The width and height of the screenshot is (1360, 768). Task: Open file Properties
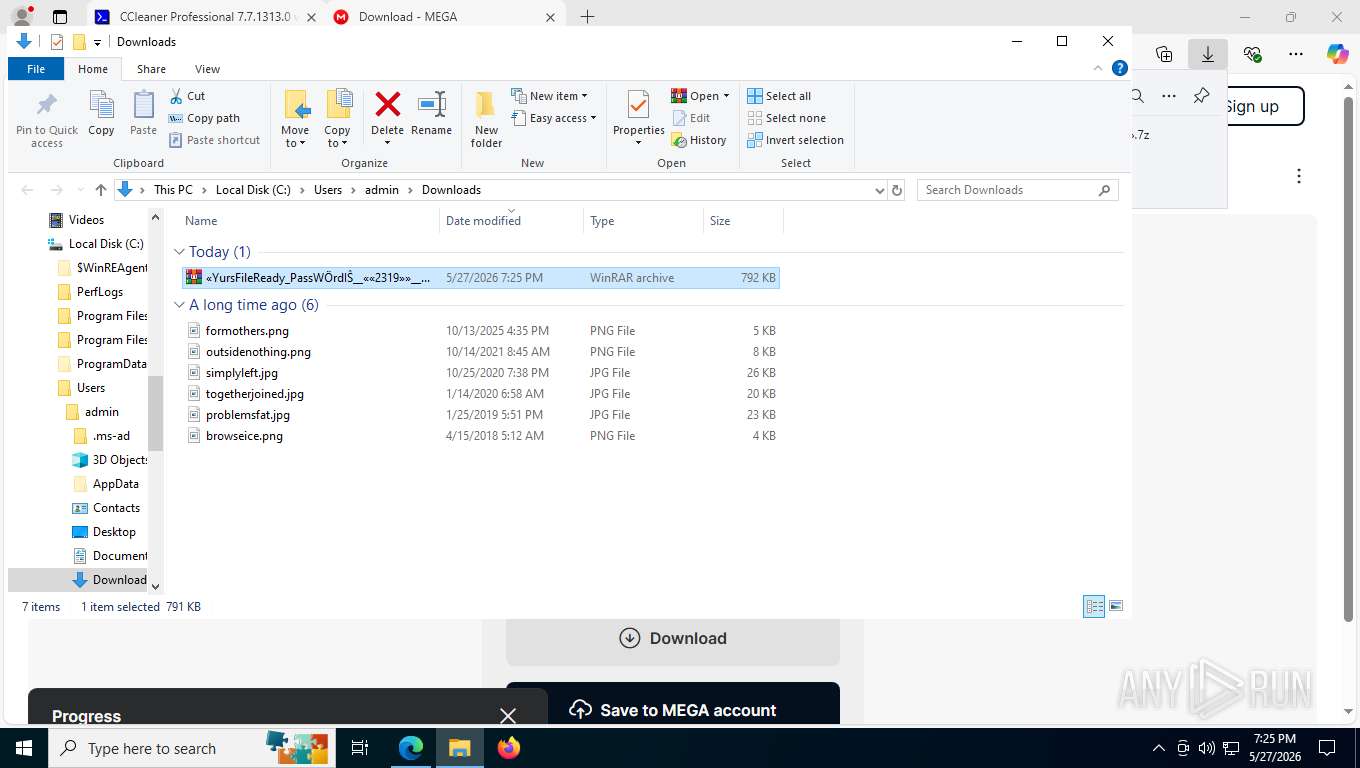[x=639, y=119]
